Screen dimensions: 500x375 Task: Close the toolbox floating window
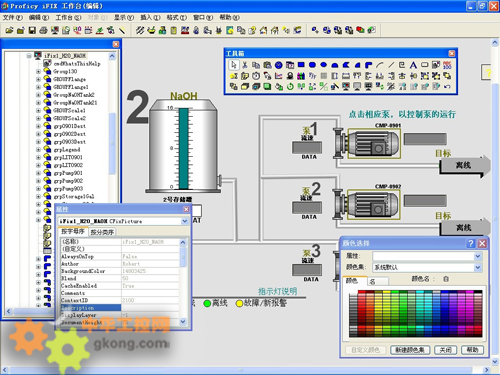tap(452, 53)
